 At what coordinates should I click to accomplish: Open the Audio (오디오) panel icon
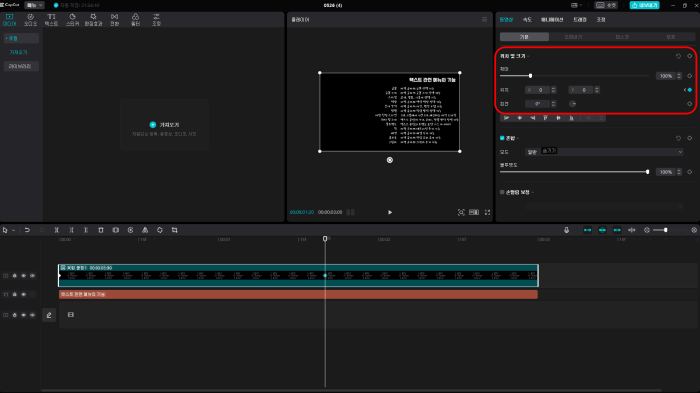pos(30,19)
